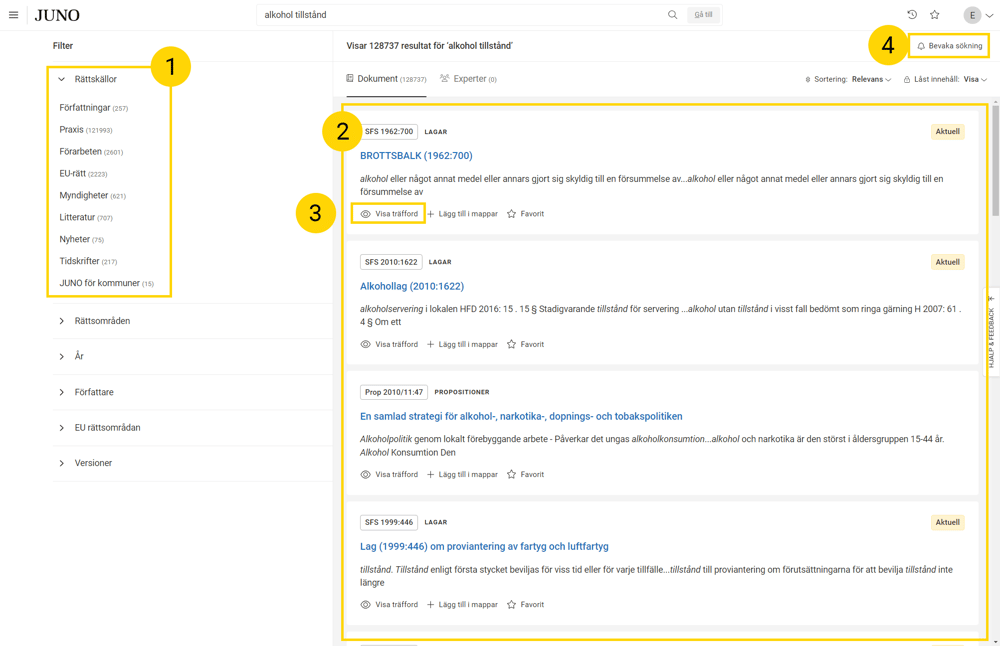
Task: Filter by Myndigheter (621)
Action: [92, 195]
